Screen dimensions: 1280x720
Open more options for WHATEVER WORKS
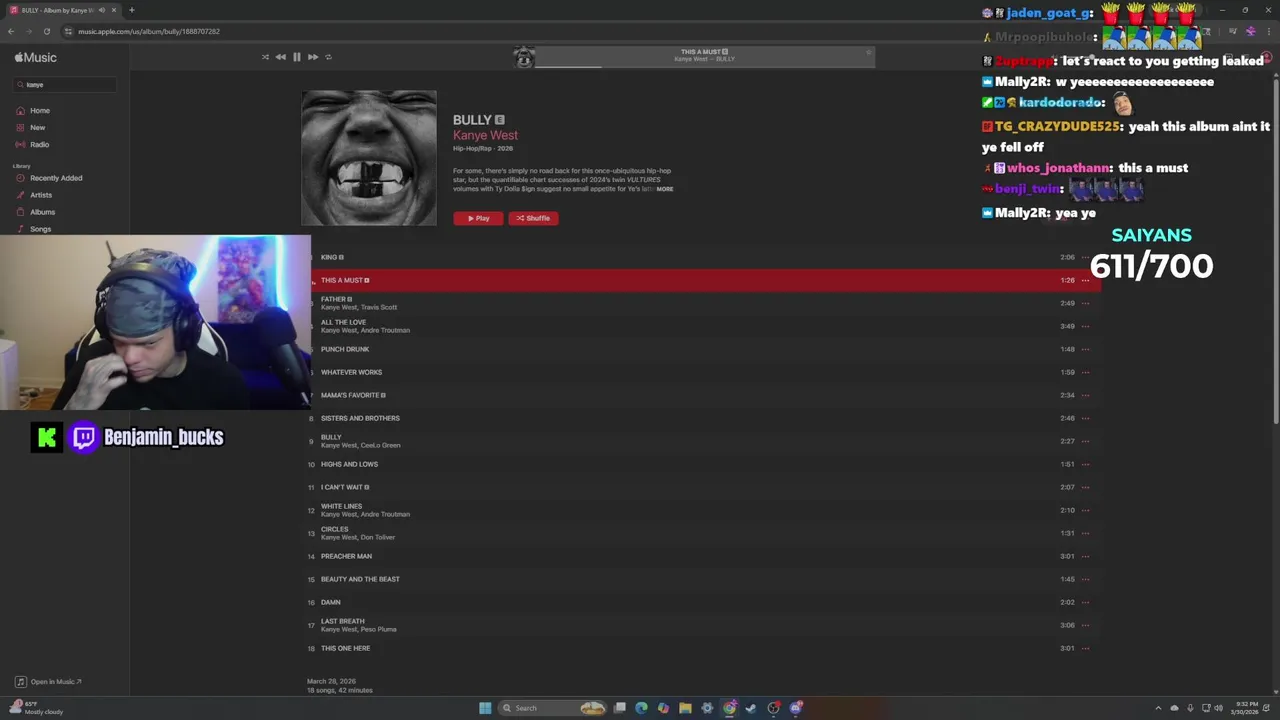click(1085, 372)
